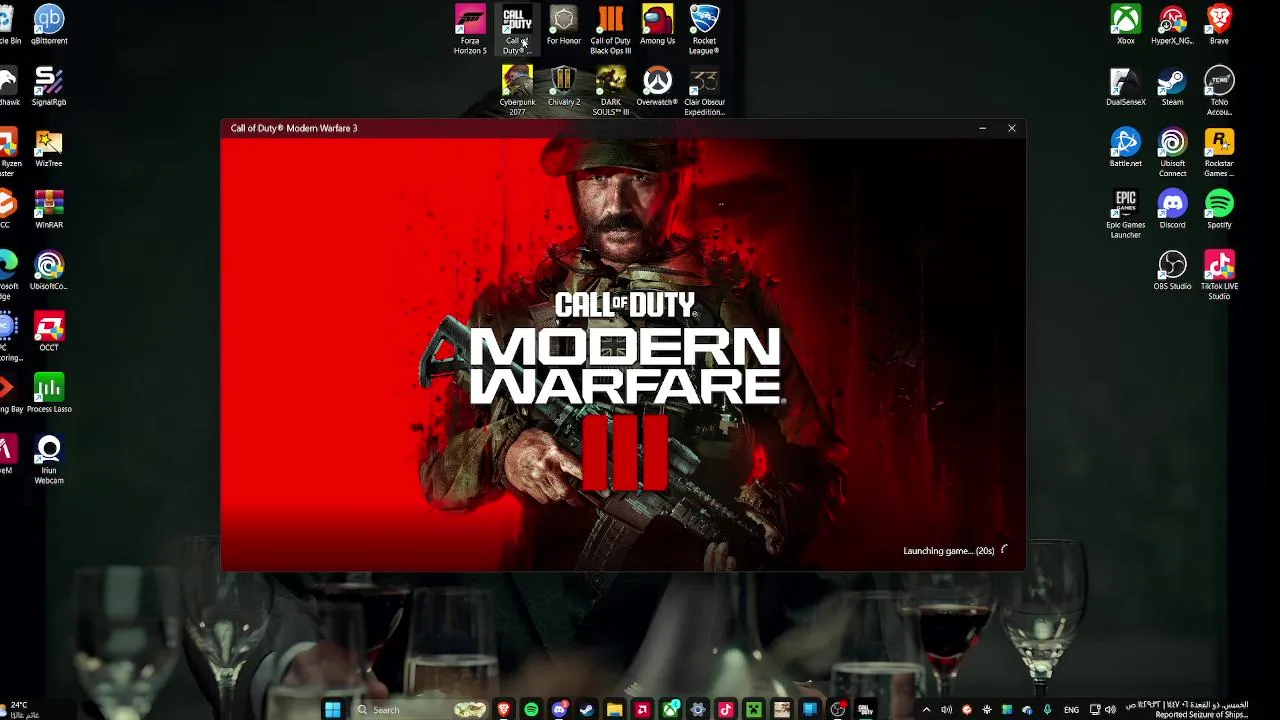The image size is (1280, 720).
Task: Select the HyperX NGENUITY desktop icon
Action: coord(1172,25)
